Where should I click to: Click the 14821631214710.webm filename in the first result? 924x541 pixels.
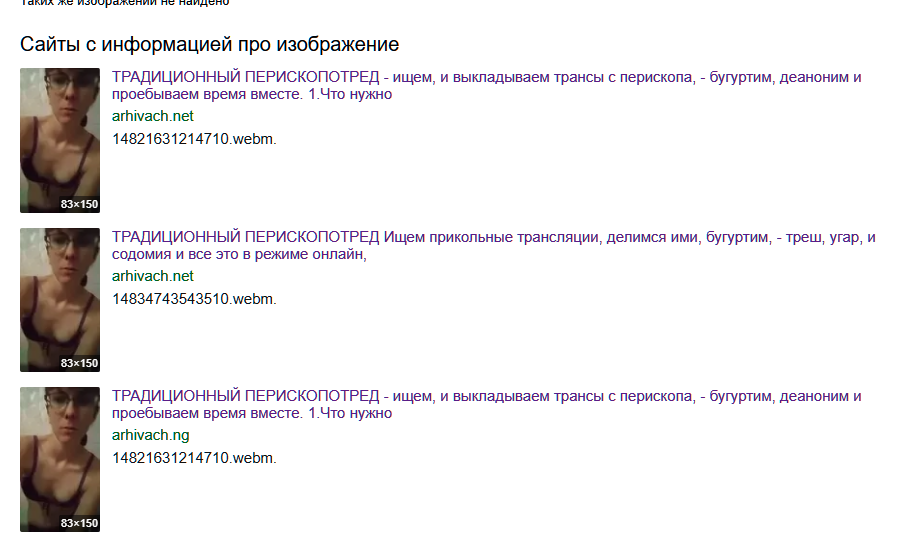[x=194, y=139]
